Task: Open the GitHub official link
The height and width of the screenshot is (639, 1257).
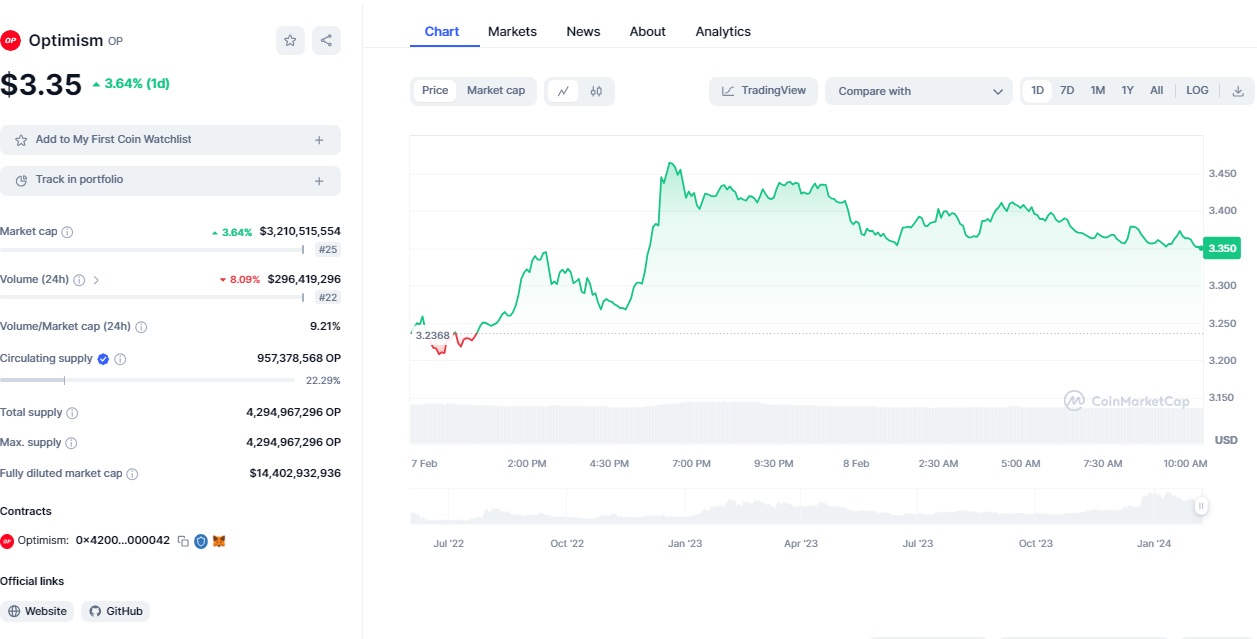Action: [115, 611]
